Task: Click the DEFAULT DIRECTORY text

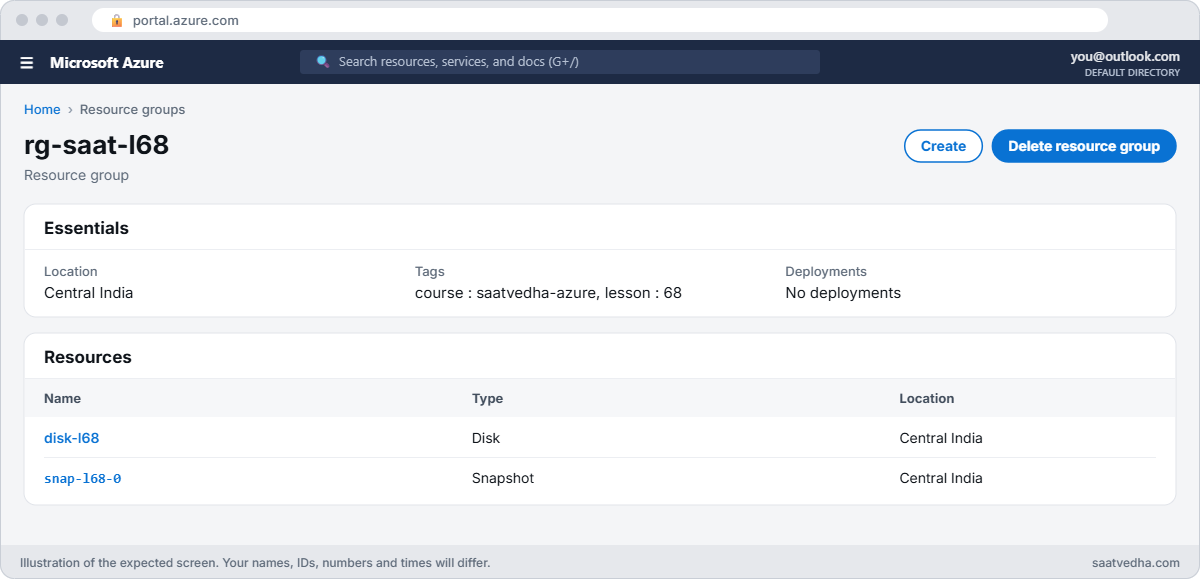Action: 1132,73
